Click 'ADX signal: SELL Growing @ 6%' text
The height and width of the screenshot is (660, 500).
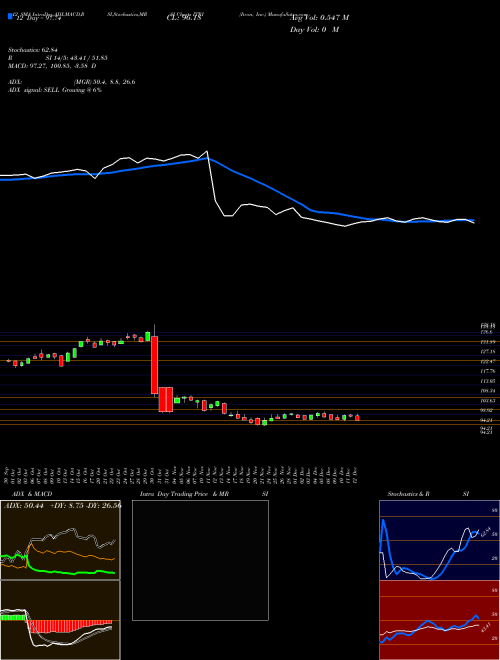[55, 90]
